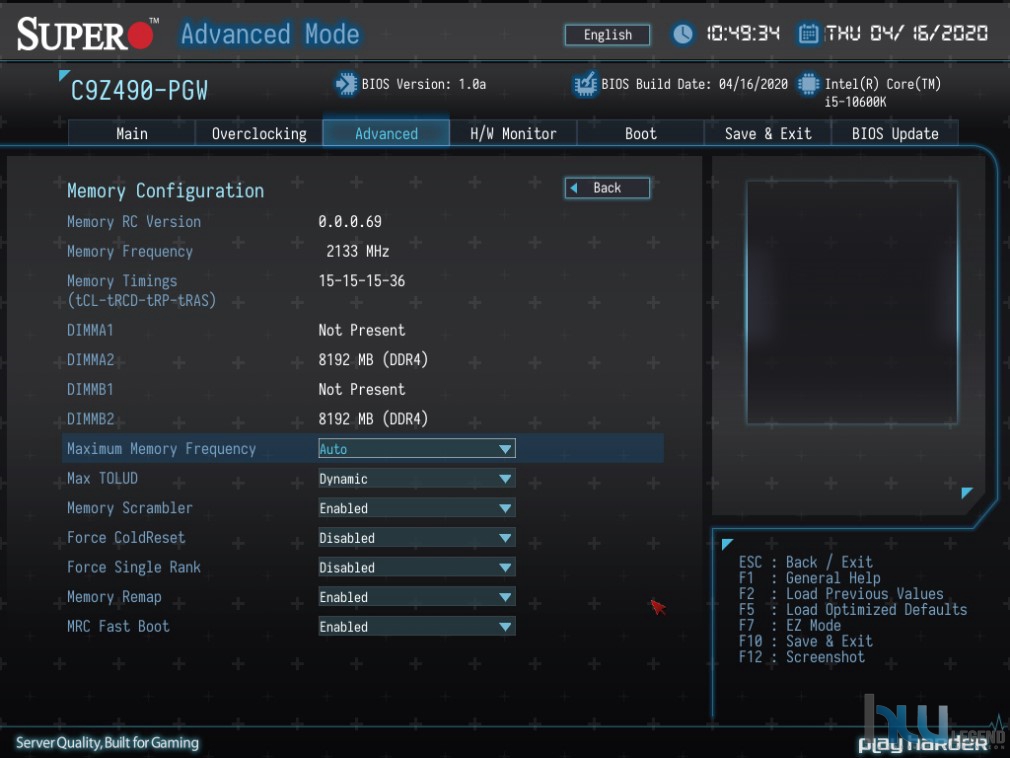Image resolution: width=1010 pixels, height=758 pixels.
Task: Select the Maximum Memory Frequency label
Action: pos(161,449)
